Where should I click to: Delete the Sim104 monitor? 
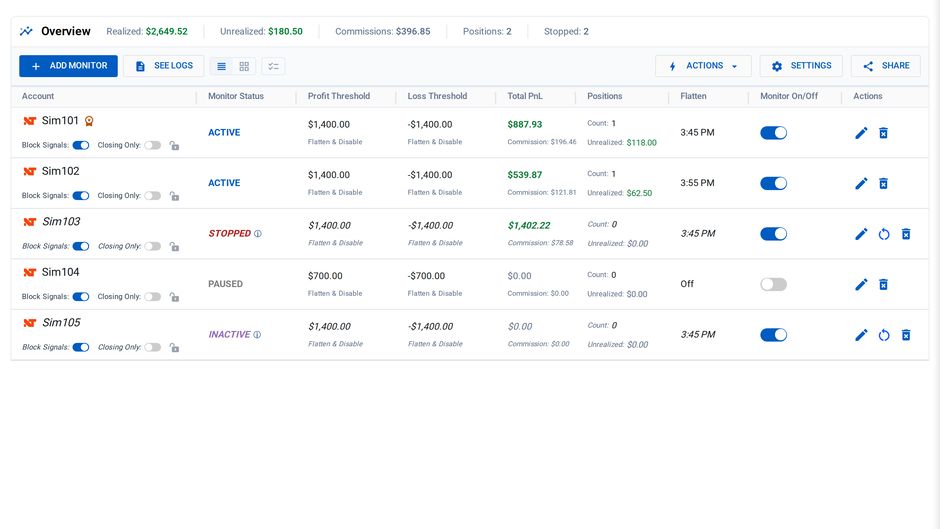[883, 284]
